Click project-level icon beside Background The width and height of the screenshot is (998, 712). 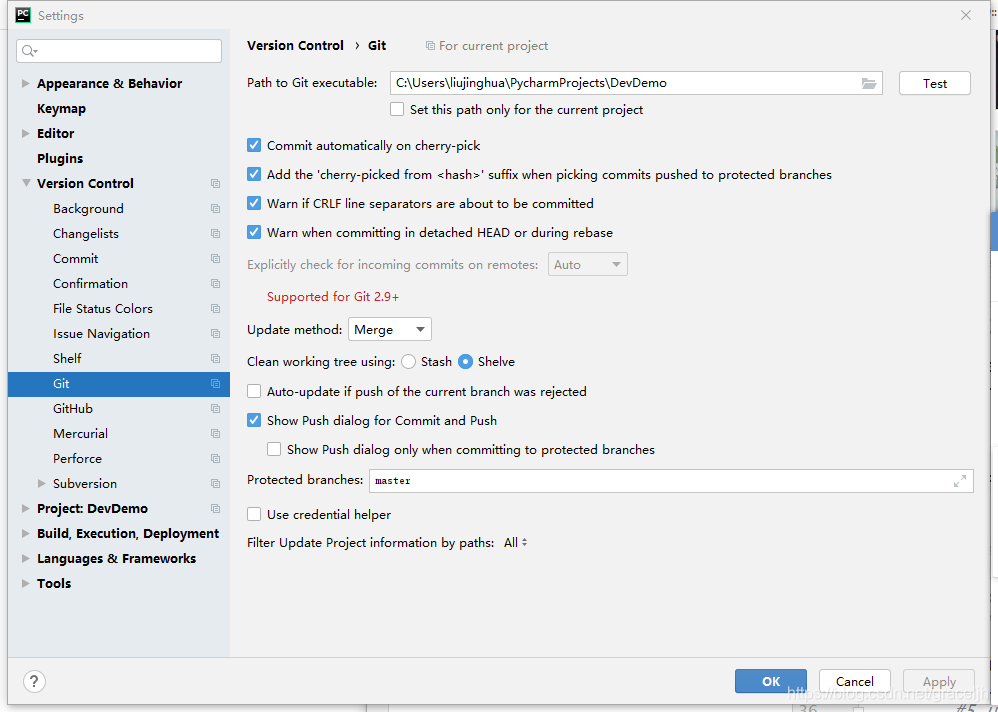click(215, 209)
